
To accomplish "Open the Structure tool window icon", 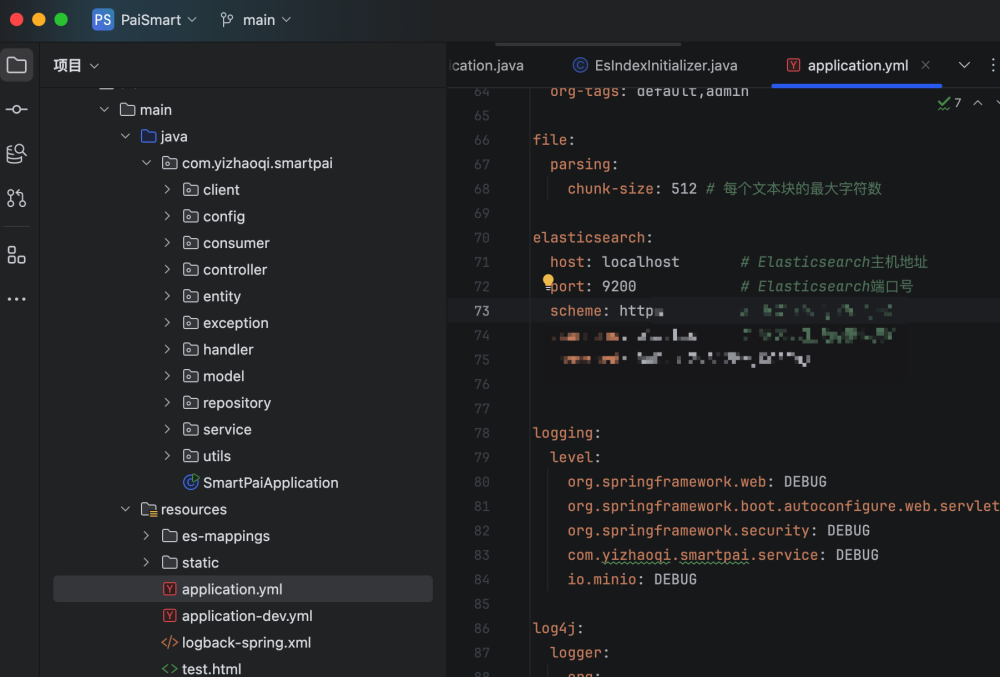I will (x=17, y=255).
